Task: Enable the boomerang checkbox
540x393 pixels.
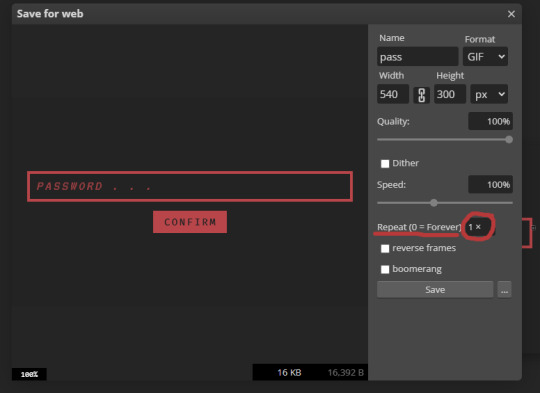Action: (385, 269)
